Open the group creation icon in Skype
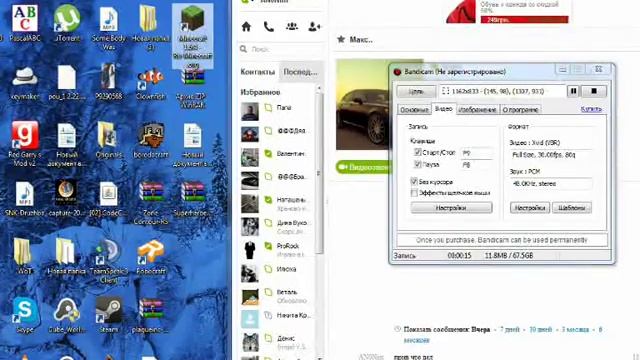 [x=292, y=27]
